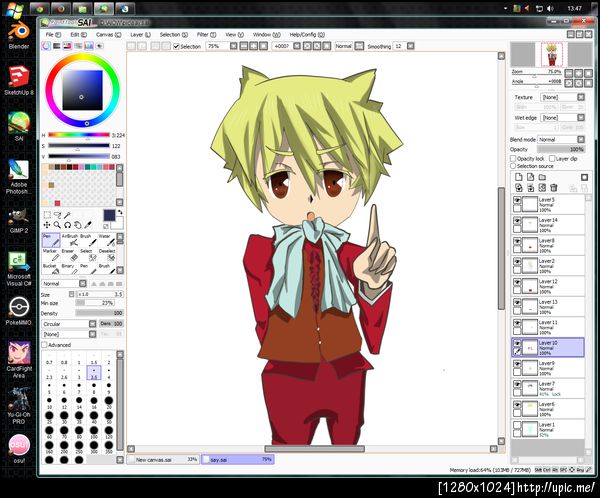
Task: Choose the Eraser tool
Action: (70, 255)
